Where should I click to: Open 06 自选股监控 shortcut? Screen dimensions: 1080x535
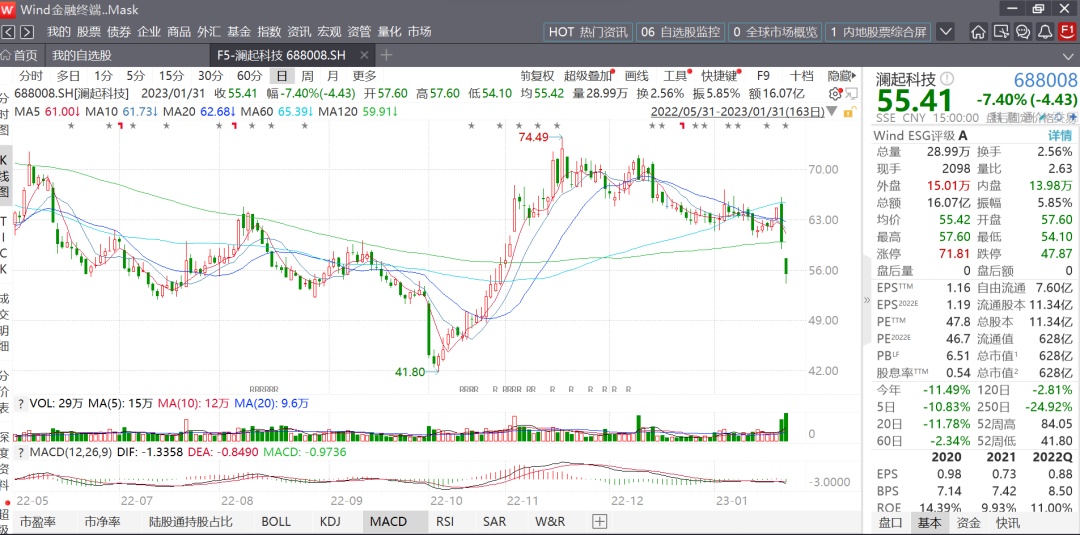[680, 32]
